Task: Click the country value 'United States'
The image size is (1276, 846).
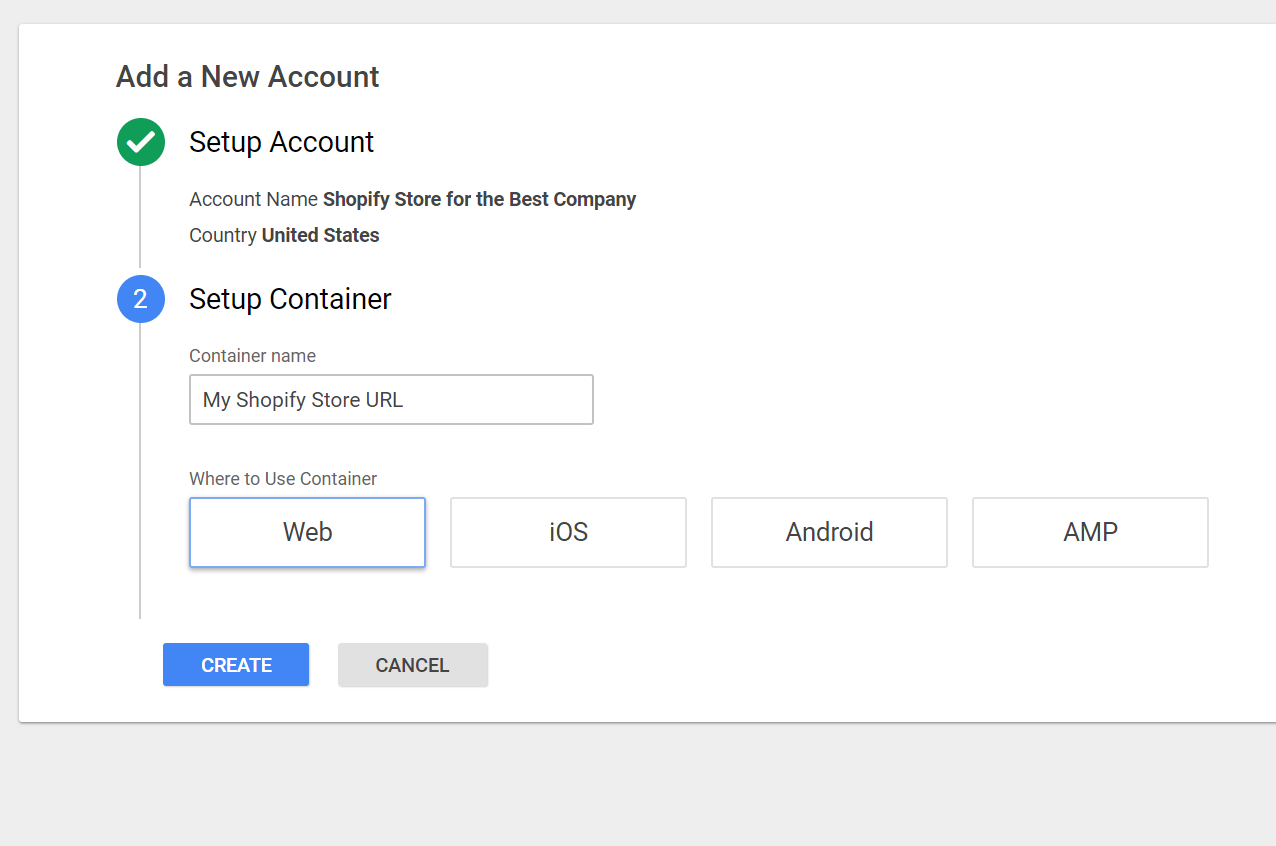Action: tap(320, 235)
